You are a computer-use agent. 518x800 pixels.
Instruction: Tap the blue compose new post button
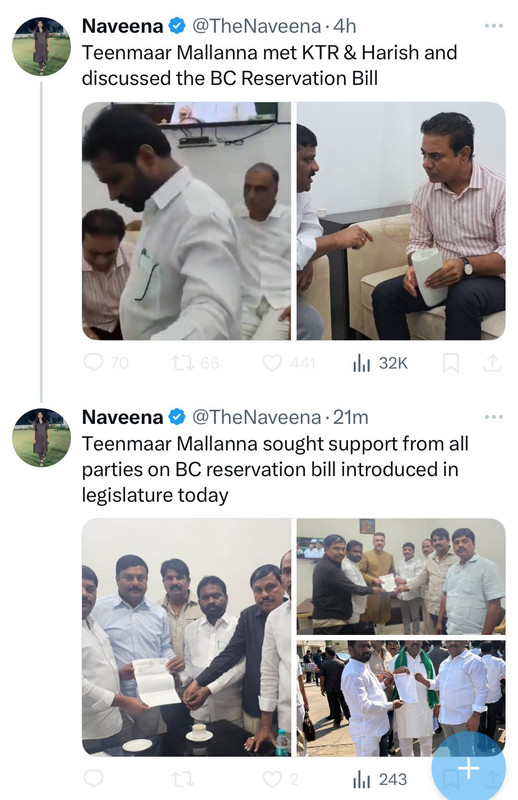[x=468, y=768]
